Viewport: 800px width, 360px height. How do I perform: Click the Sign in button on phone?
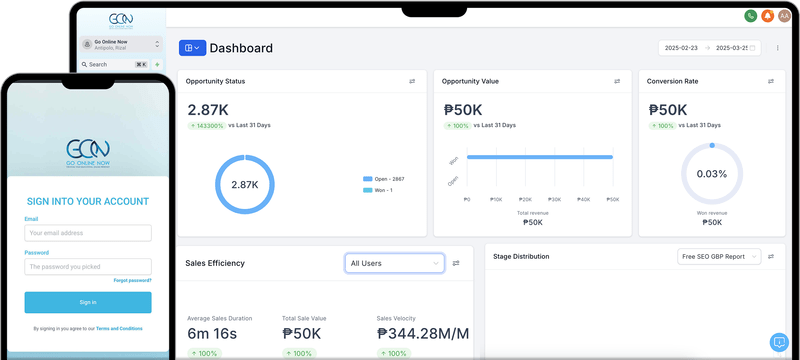point(88,302)
